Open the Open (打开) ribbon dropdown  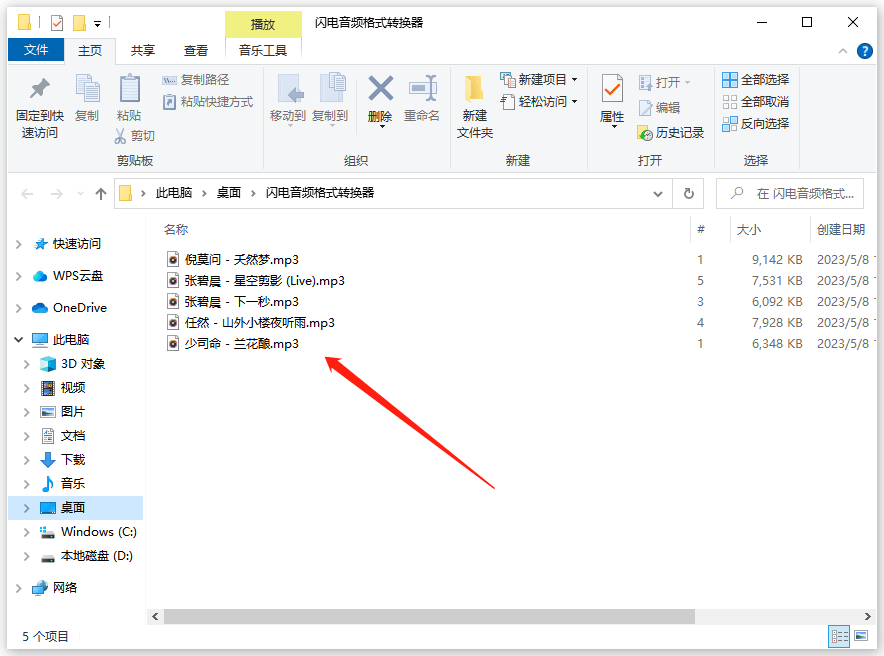point(665,83)
